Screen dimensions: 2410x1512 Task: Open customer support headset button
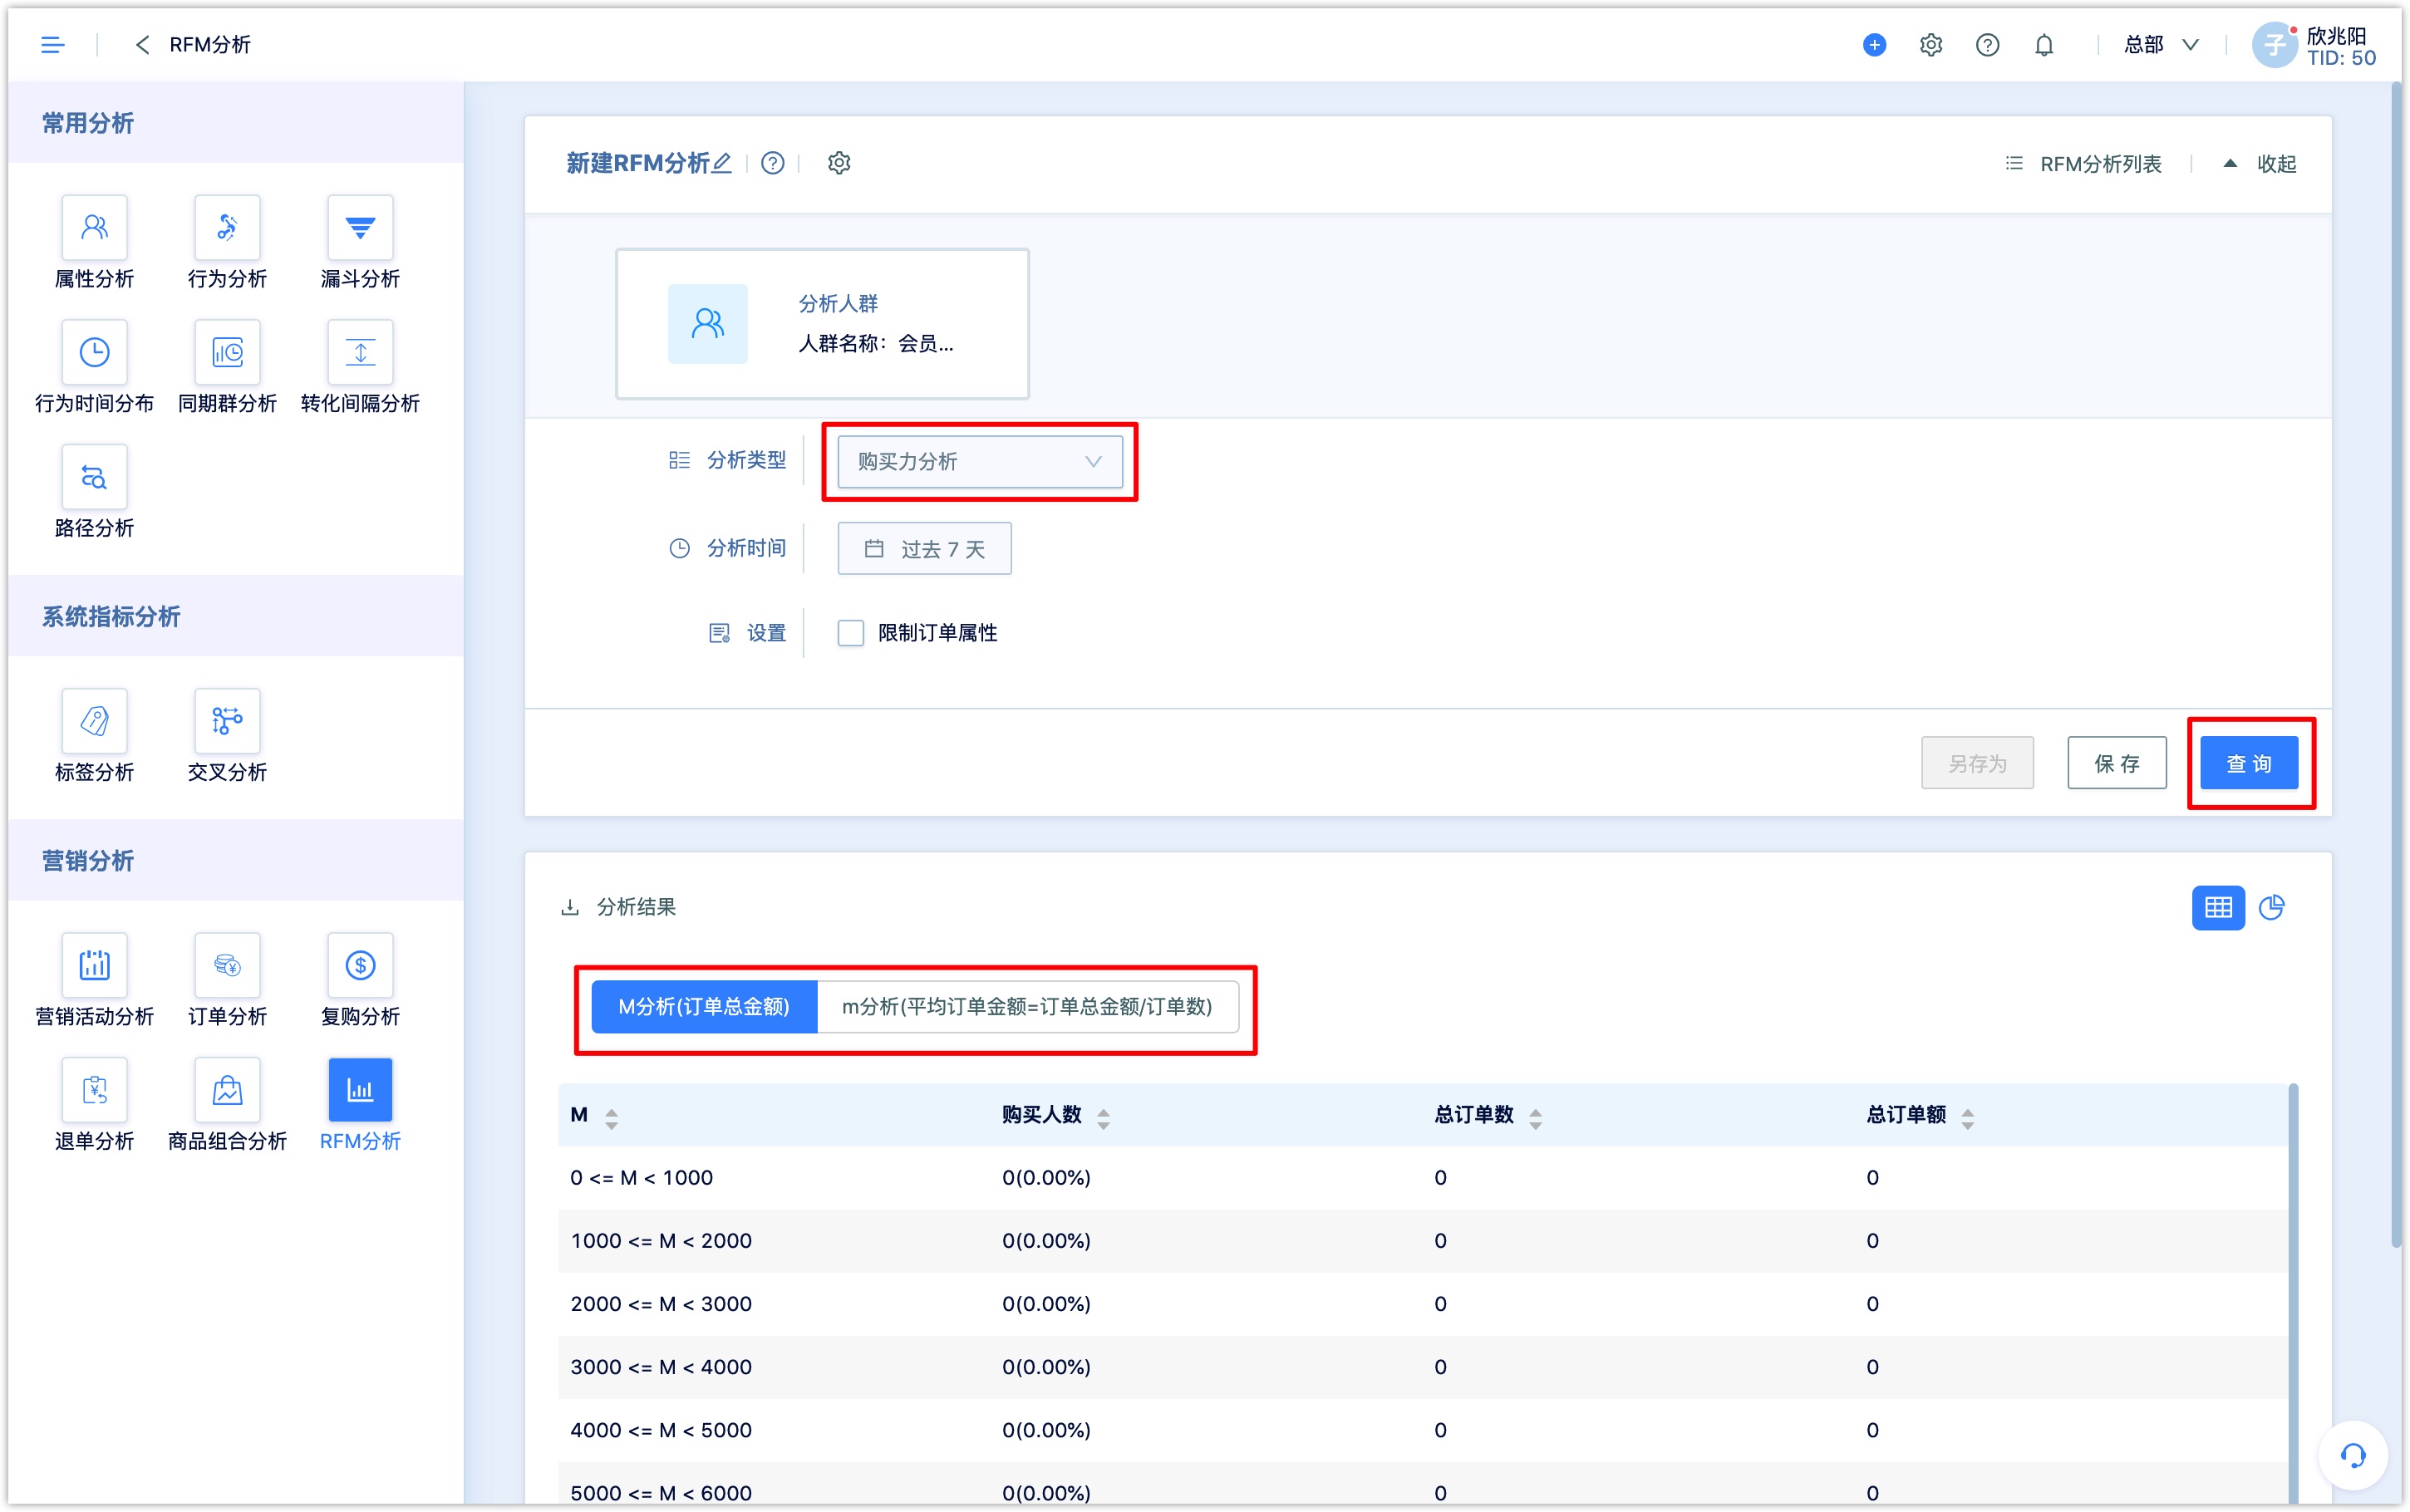coord(2352,1455)
